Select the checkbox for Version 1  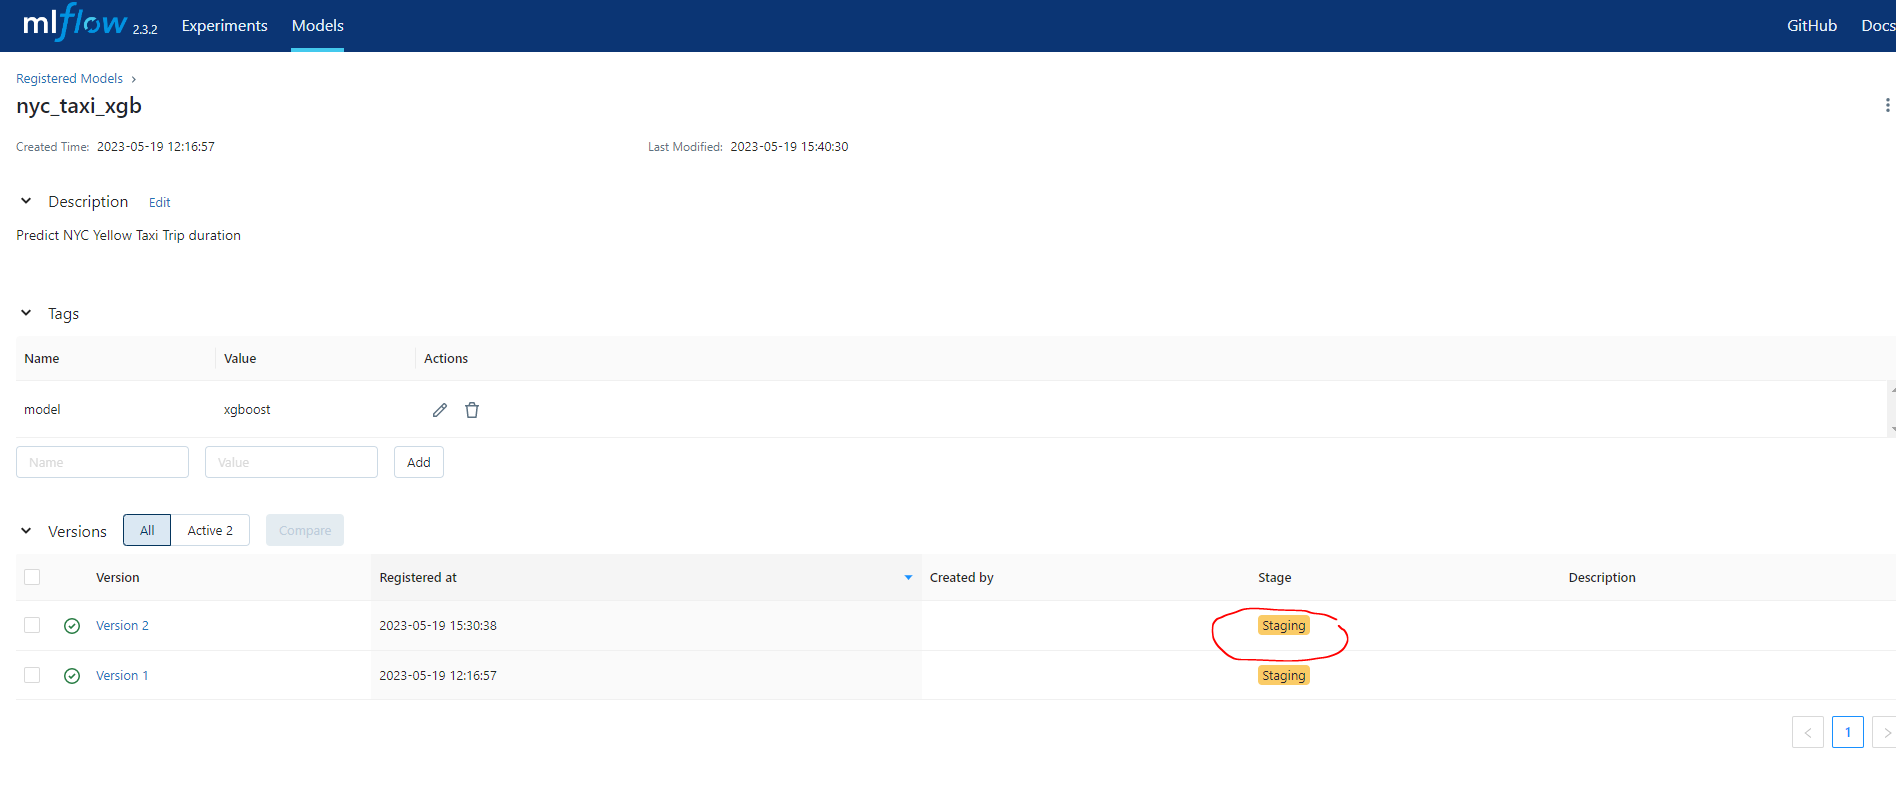click(32, 675)
